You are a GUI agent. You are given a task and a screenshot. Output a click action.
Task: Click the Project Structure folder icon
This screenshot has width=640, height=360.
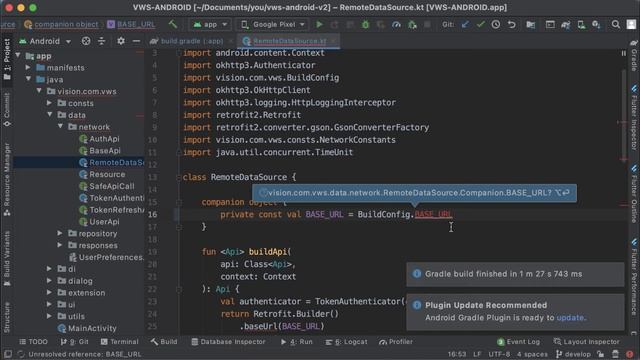pos(530,24)
